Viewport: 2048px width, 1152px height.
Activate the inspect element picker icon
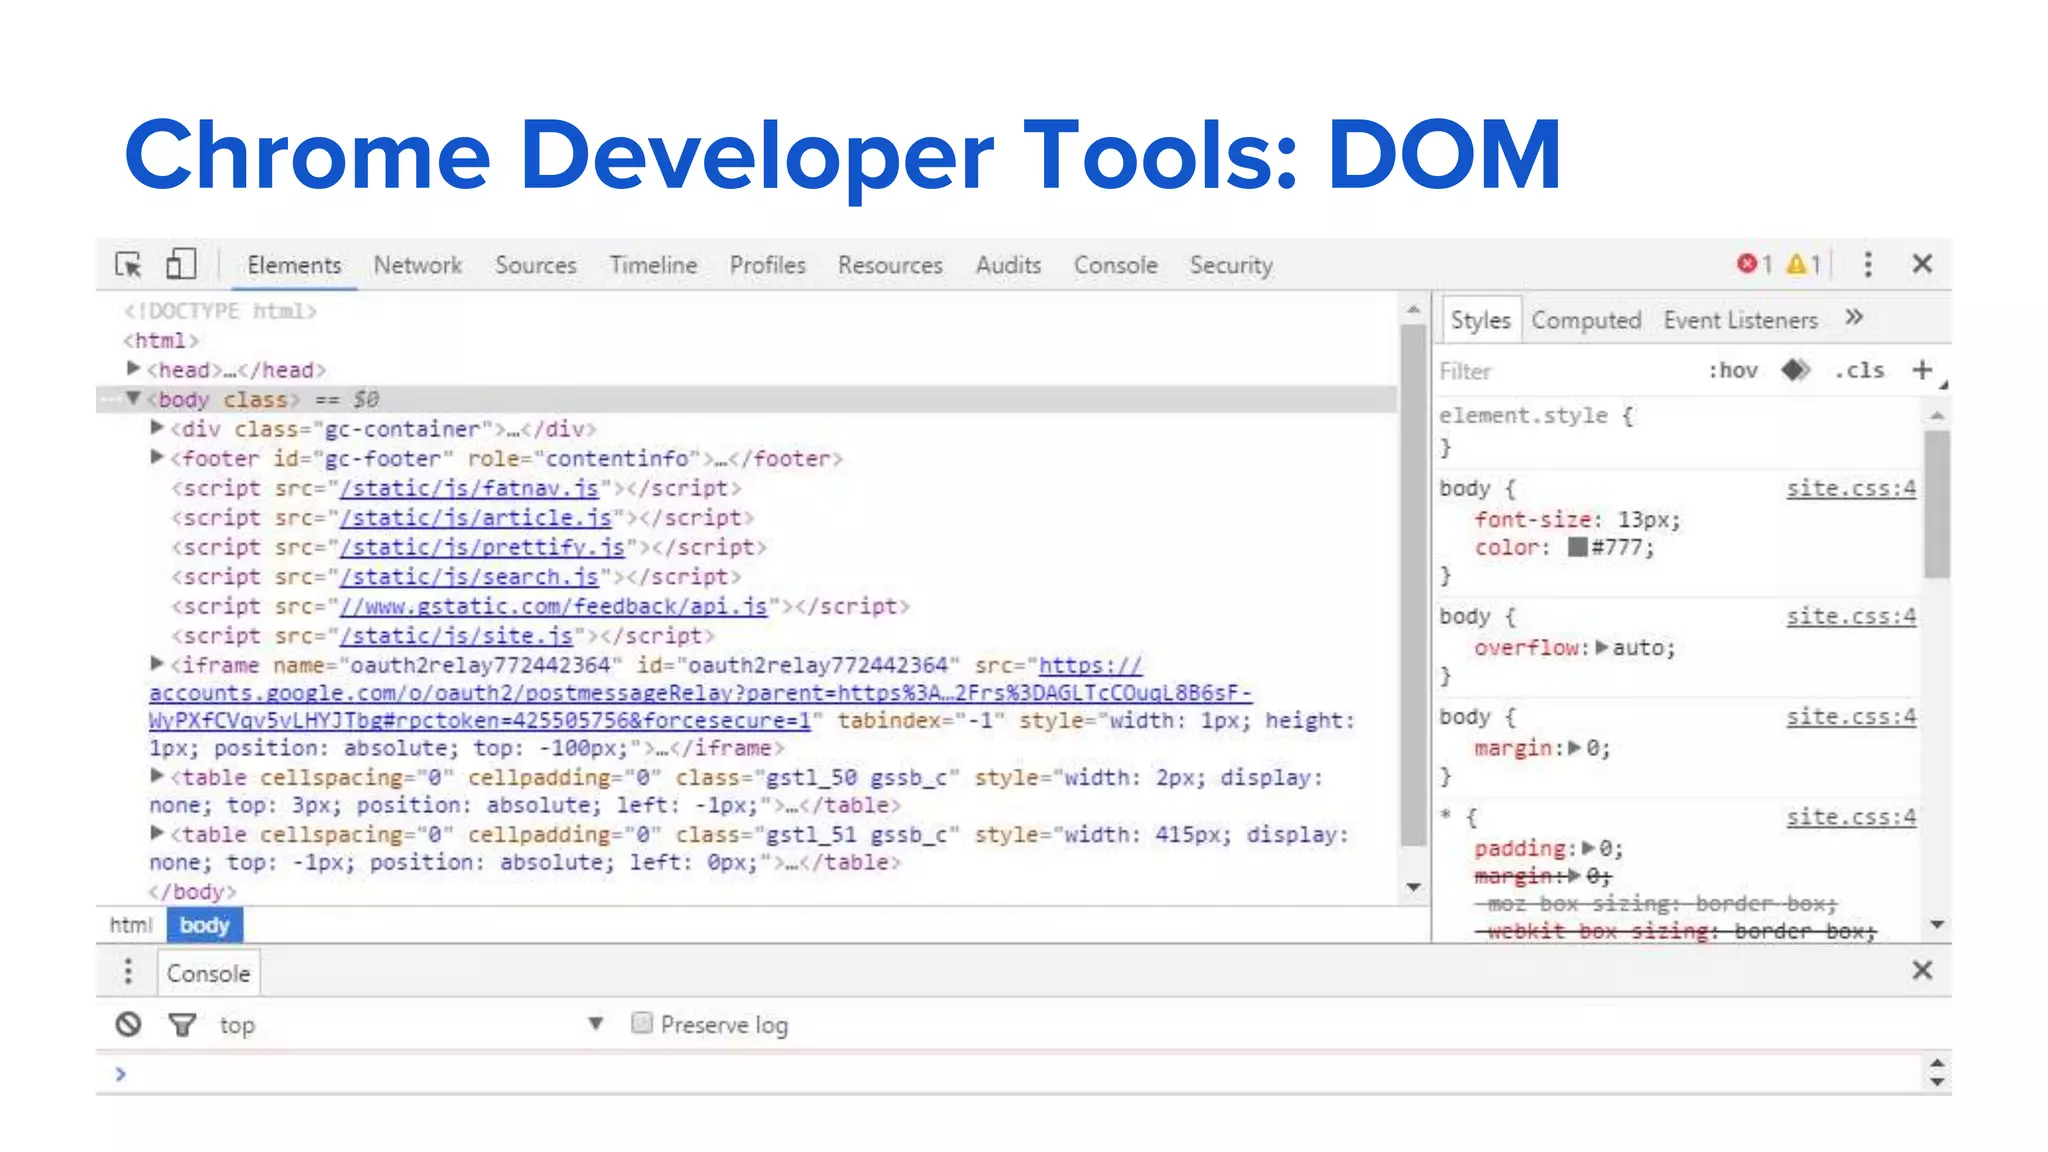tap(128, 265)
